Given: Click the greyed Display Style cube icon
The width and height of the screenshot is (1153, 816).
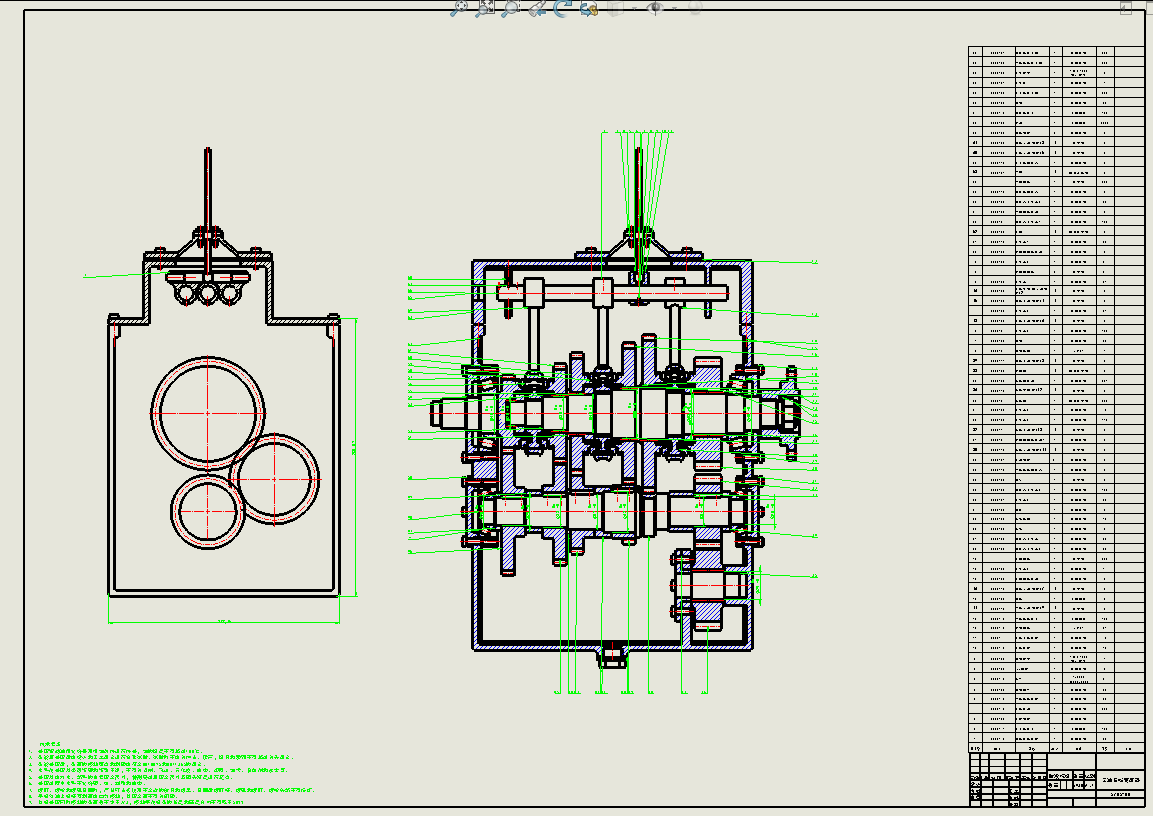Looking at the screenshot, I should (x=617, y=8).
